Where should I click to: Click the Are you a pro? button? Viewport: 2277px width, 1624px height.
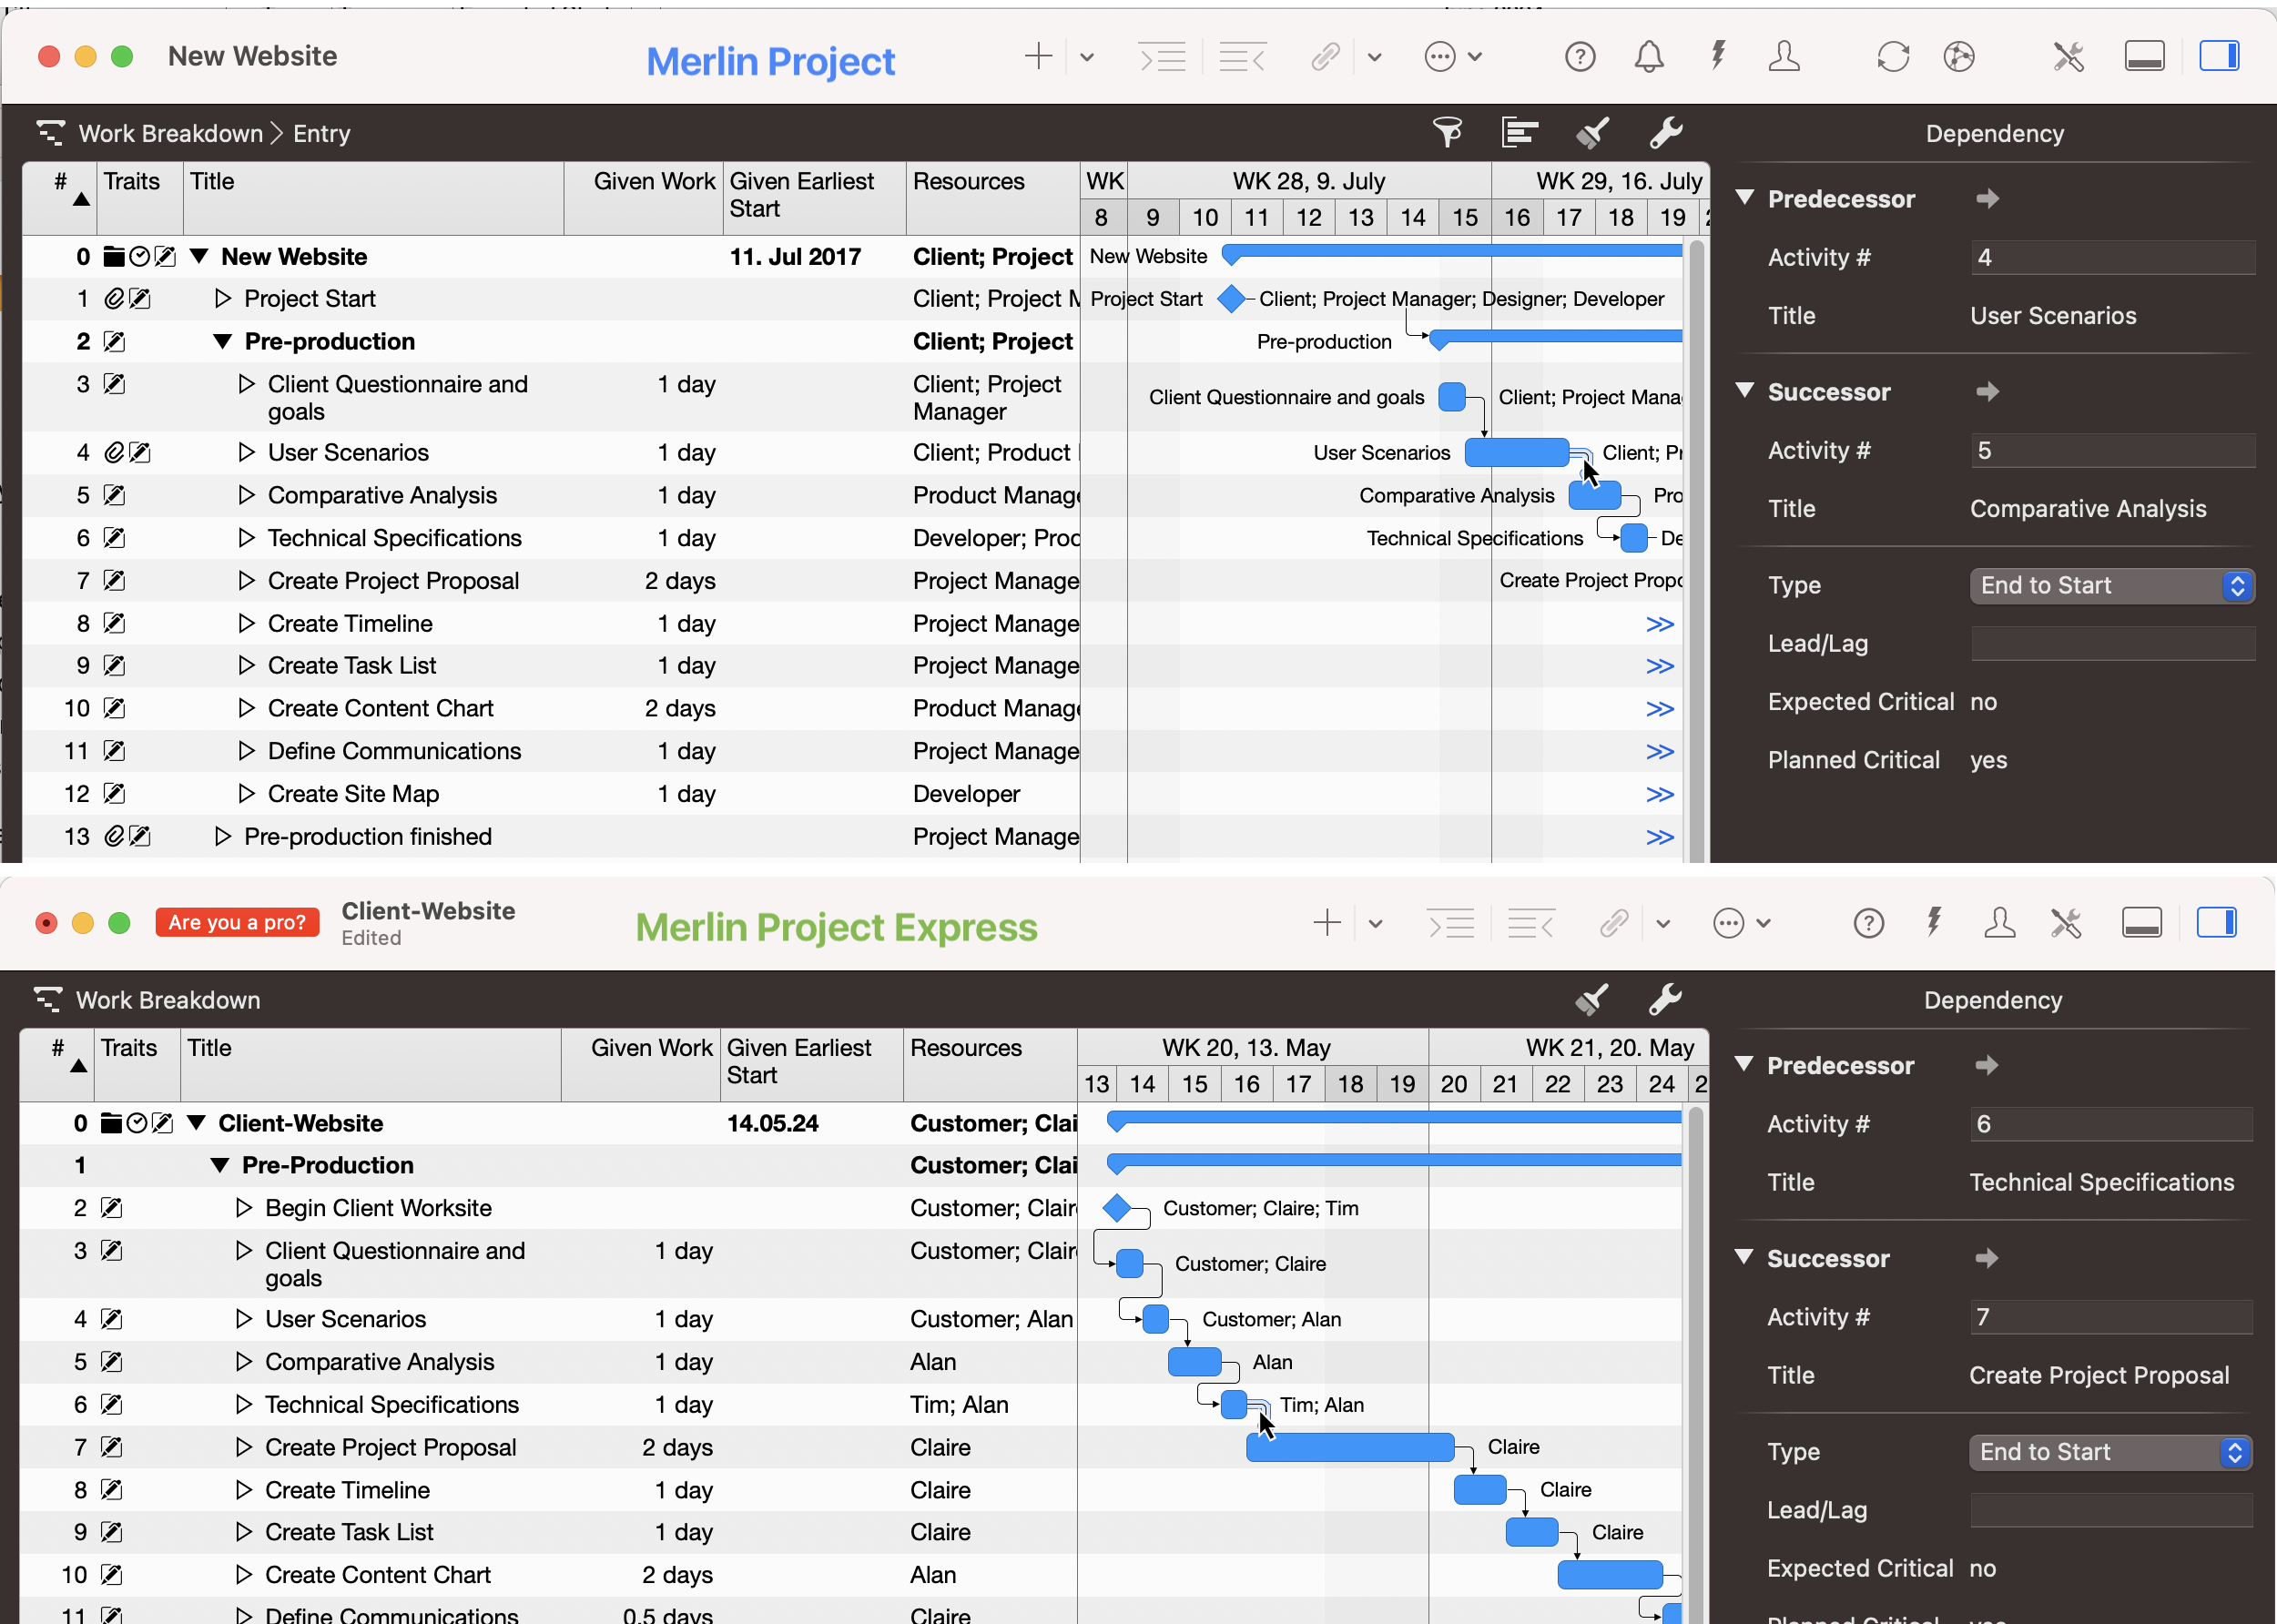pyautogui.click(x=237, y=922)
